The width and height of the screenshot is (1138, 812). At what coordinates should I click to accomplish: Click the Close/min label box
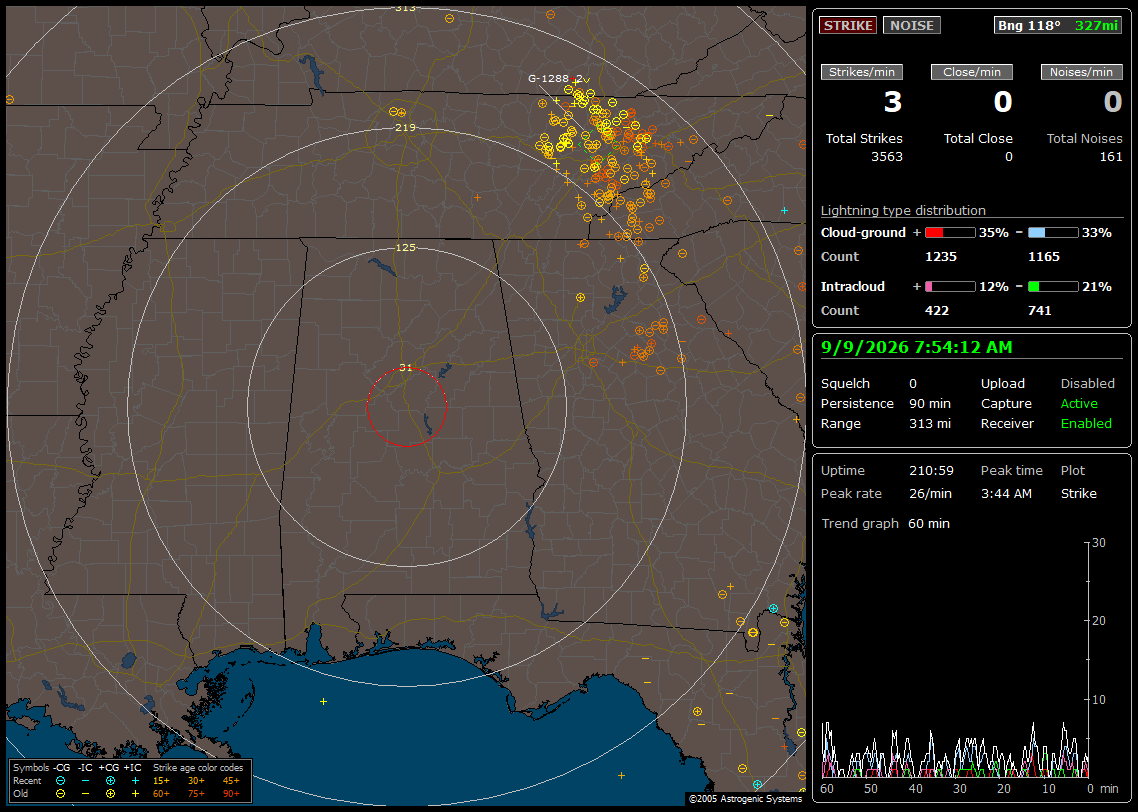pyautogui.click(x=972, y=72)
